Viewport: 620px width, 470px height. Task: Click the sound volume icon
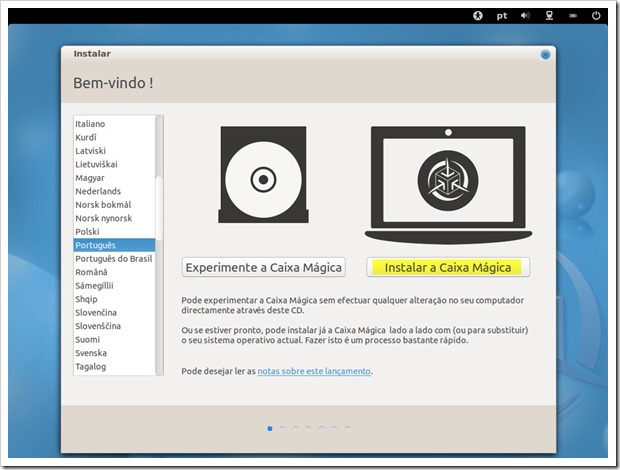(525, 15)
